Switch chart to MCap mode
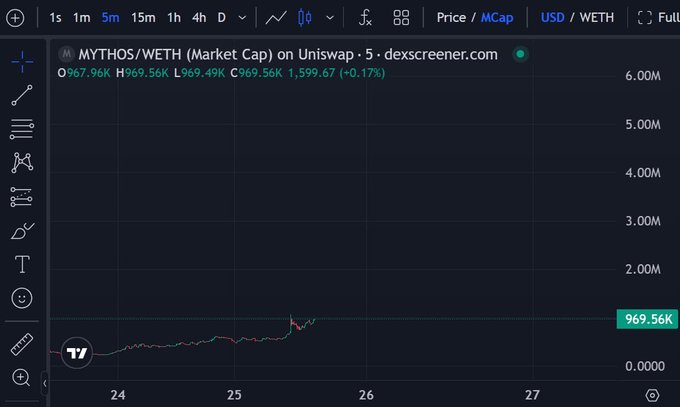Viewport: 680px width, 407px height. pos(497,18)
